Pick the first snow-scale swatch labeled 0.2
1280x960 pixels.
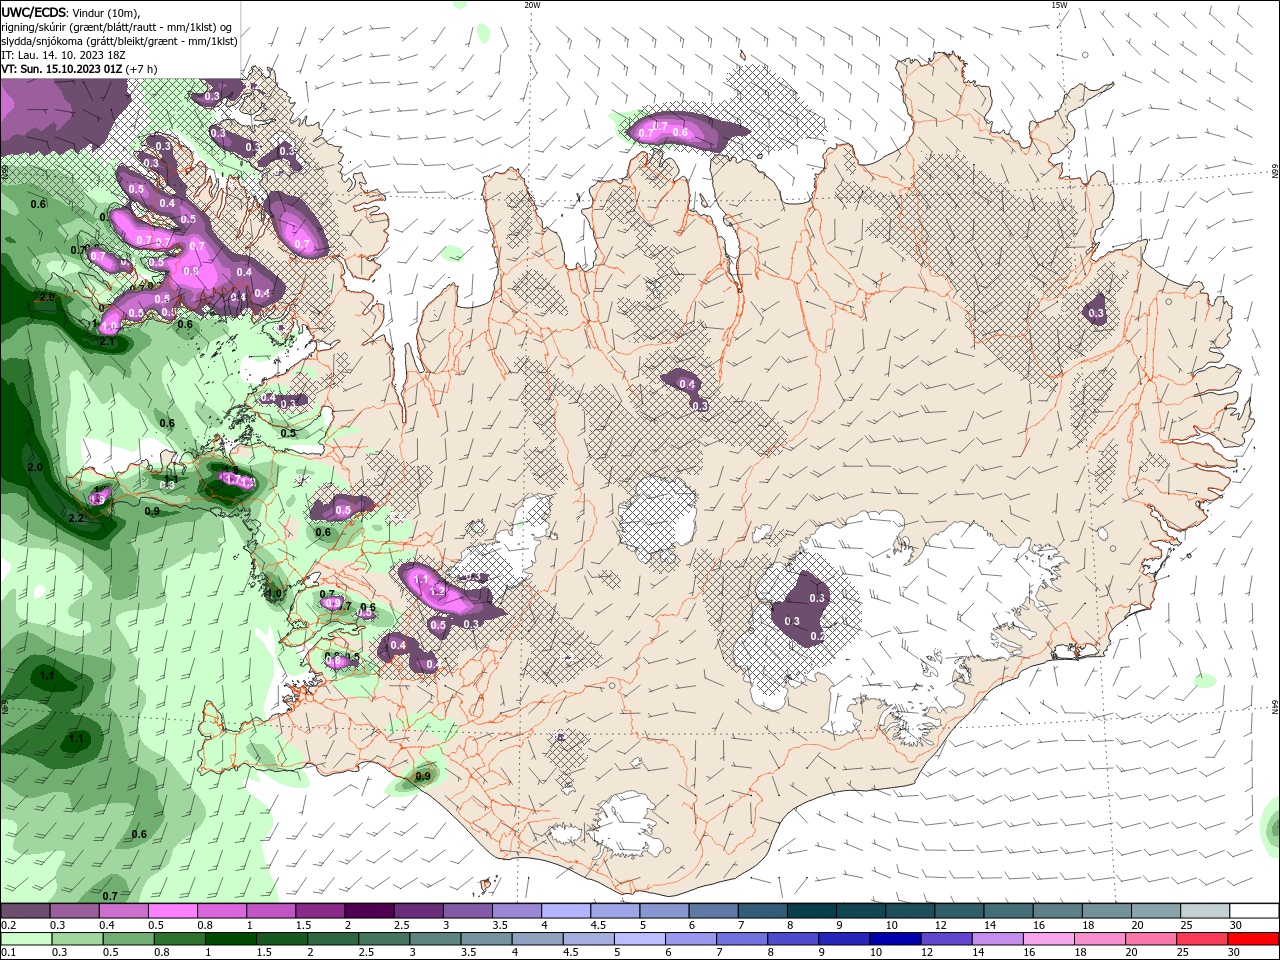[x=25, y=911]
